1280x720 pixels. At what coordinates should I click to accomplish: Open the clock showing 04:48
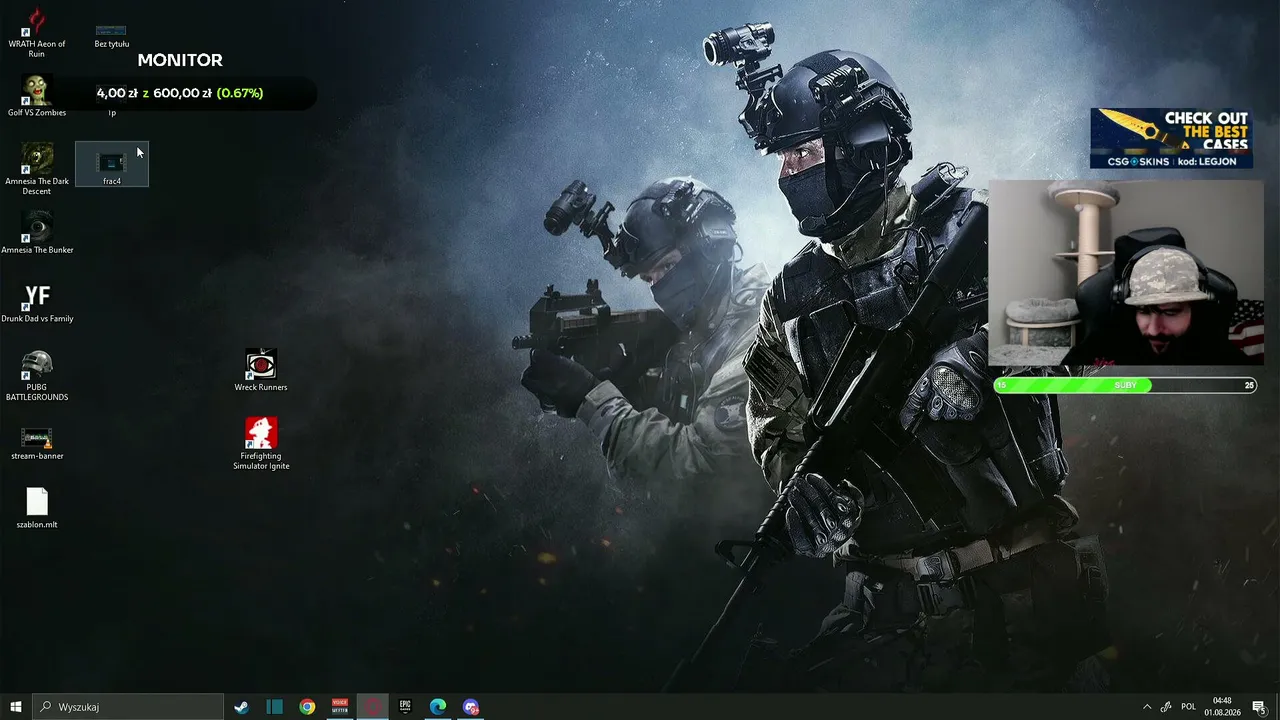tap(1222, 707)
